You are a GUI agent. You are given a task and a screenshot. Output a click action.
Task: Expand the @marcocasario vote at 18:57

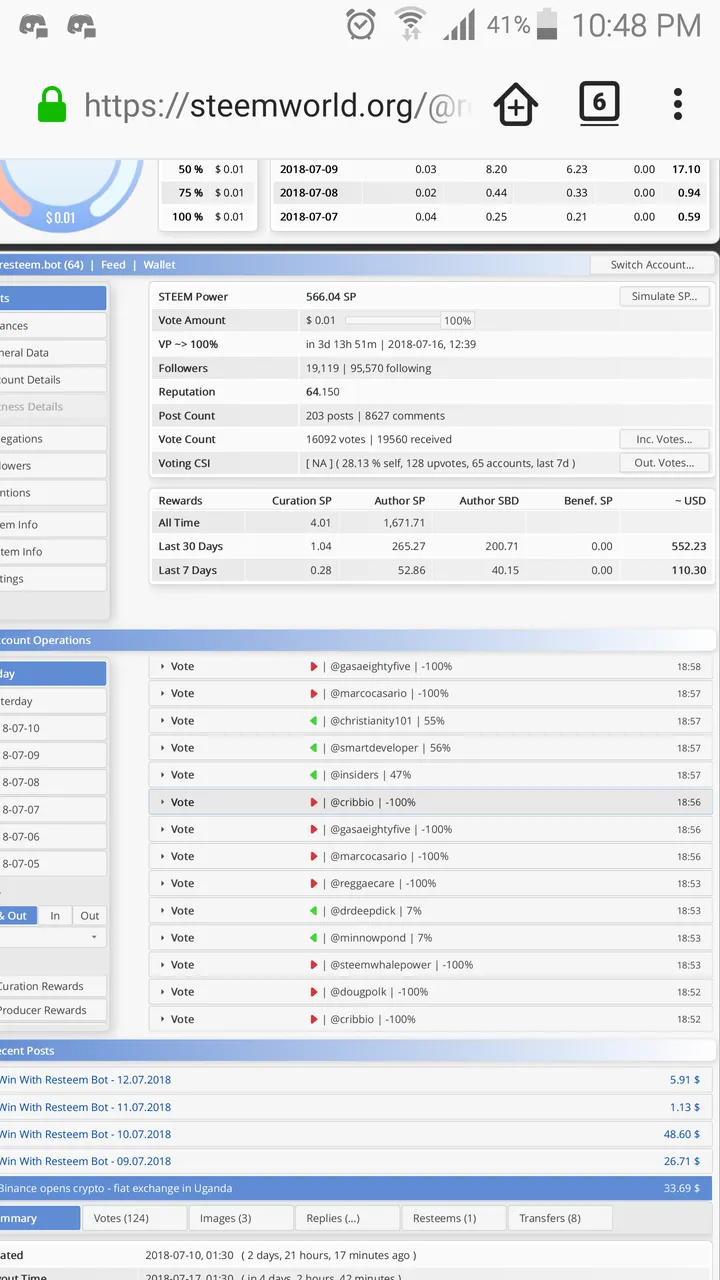[x=432, y=693]
